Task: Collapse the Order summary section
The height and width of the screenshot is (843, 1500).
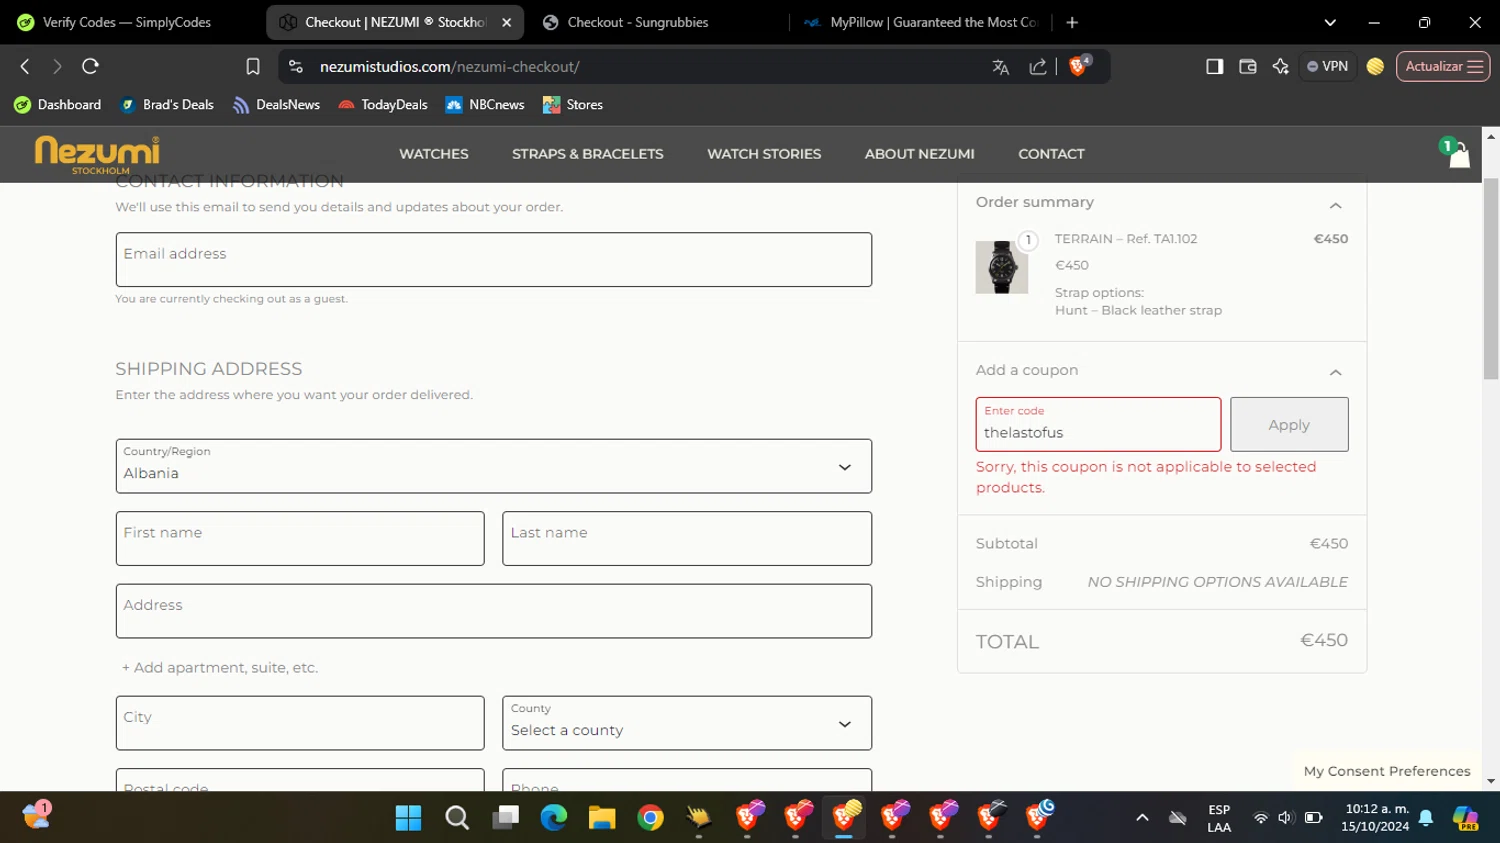Action: click(1335, 205)
